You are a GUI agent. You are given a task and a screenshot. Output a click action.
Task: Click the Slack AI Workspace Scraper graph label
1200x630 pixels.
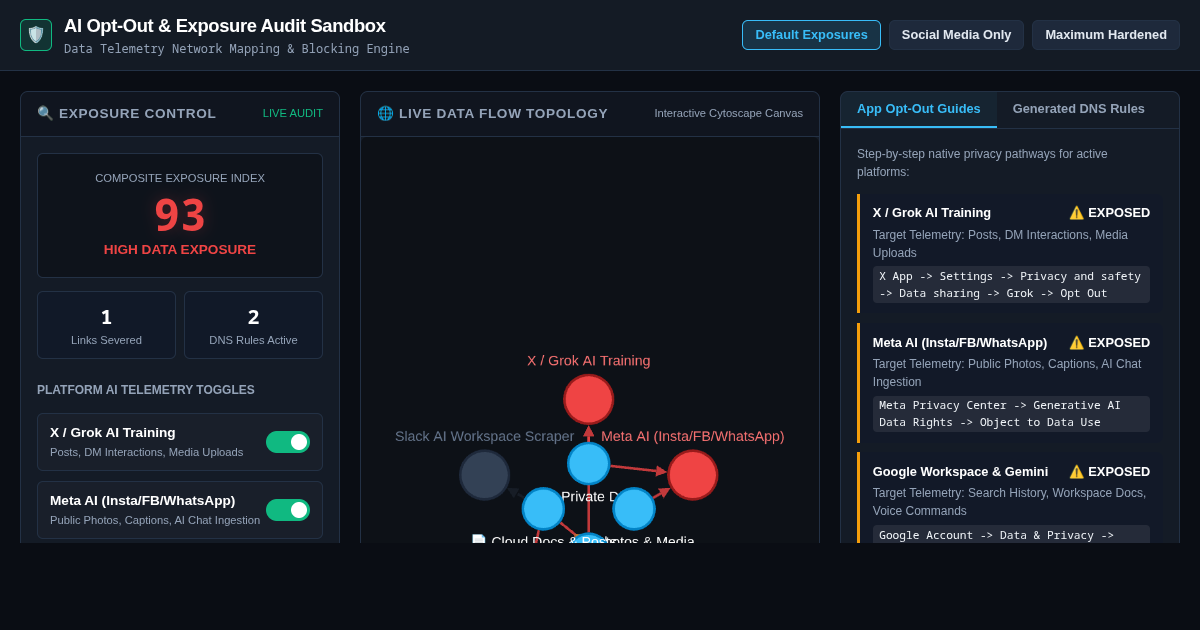pyautogui.click(x=485, y=436)
